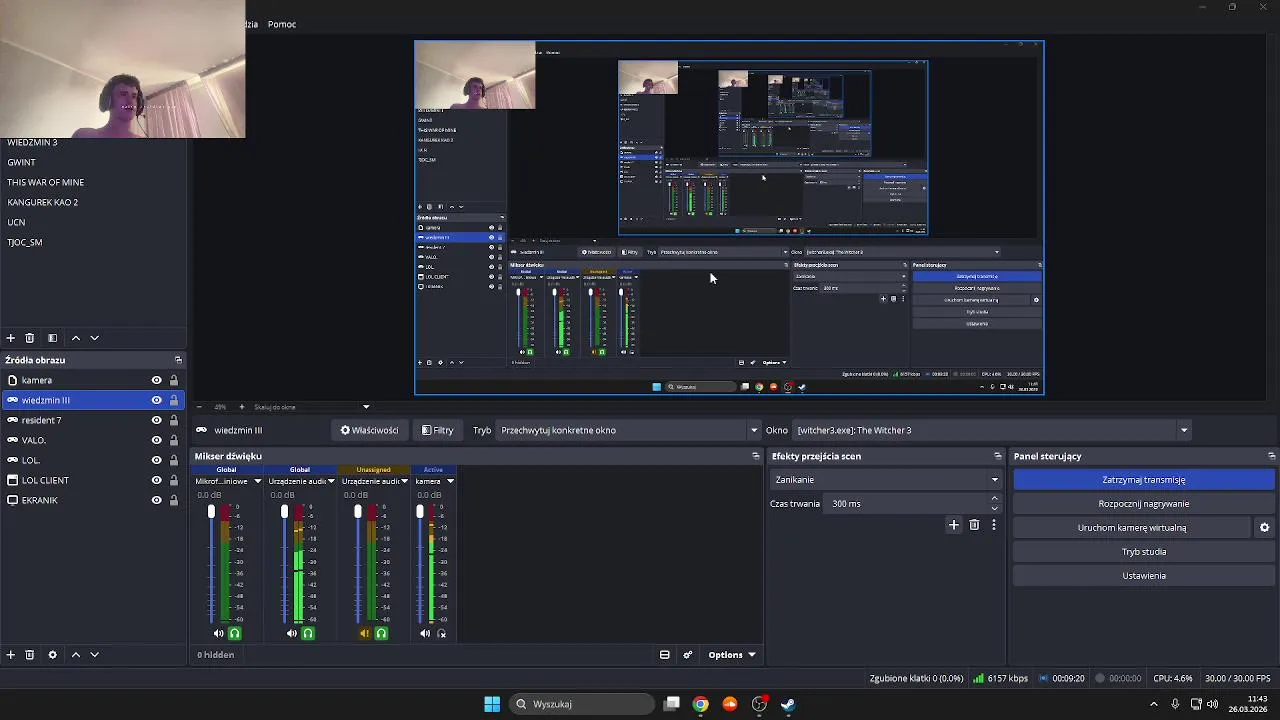The width and height of the screenshot is (1280, 720).
Task: Move source down in sources toolbar
Action: pos(95,655)
